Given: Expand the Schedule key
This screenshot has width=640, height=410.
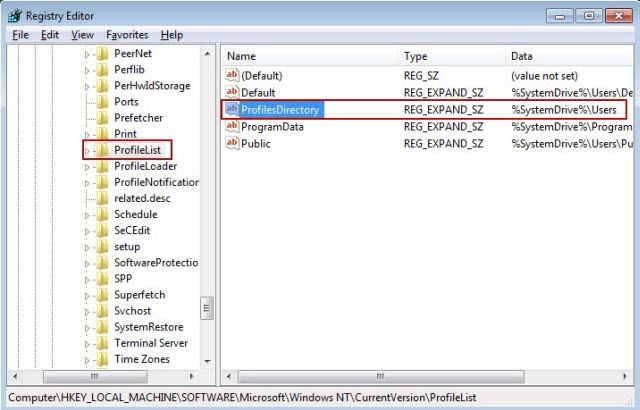Looking at the screenshot, I should click(87, 215).
